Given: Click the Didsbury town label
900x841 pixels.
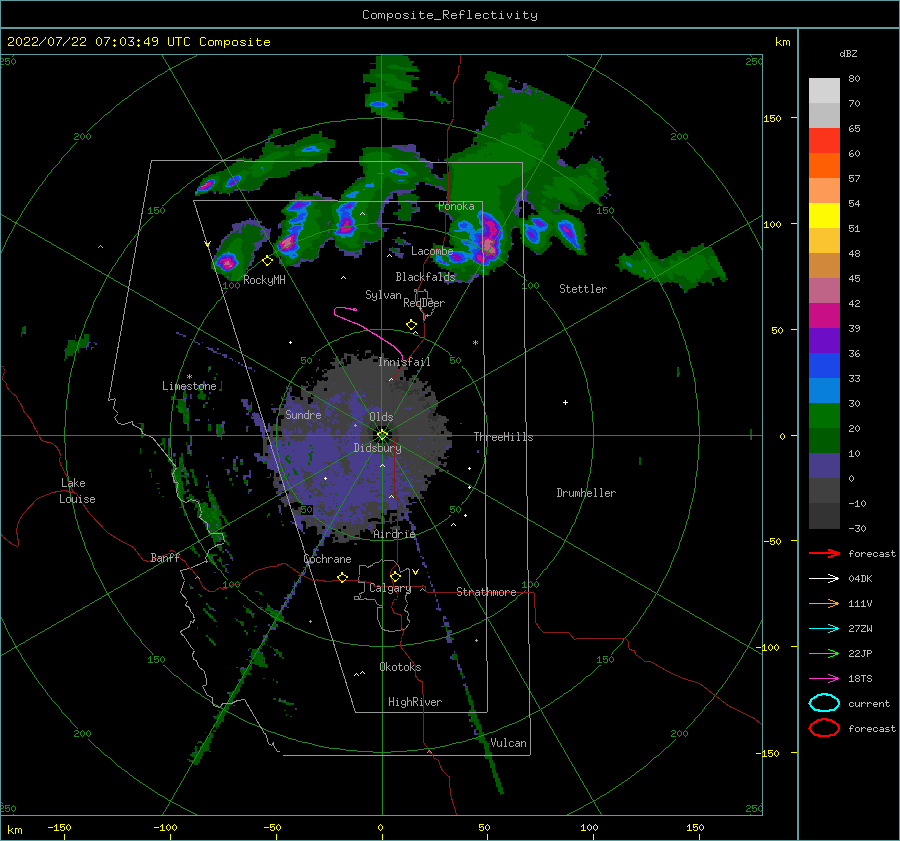Looking at the screenshot, I should [x=377, y=448].
